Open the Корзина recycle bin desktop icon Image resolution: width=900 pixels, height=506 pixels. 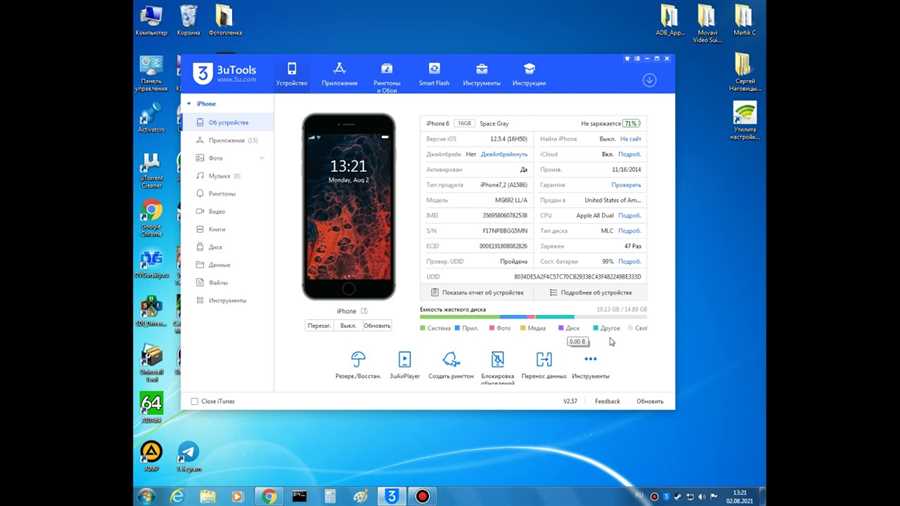click(188, 20)
